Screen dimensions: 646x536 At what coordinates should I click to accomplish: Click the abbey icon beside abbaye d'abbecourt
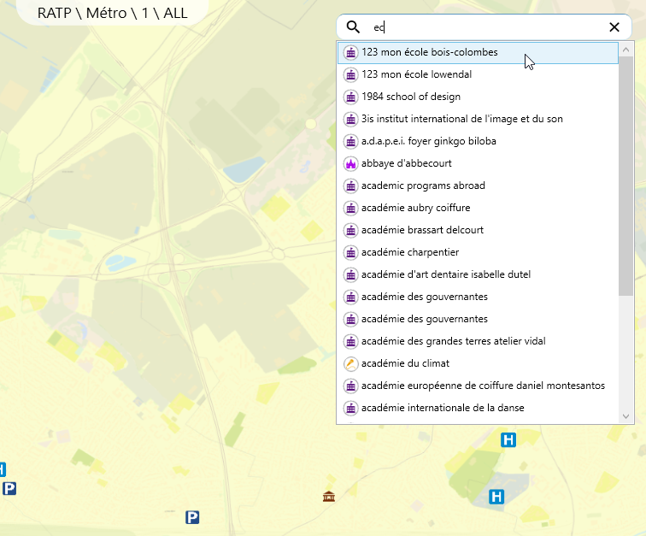click(350, 164)
